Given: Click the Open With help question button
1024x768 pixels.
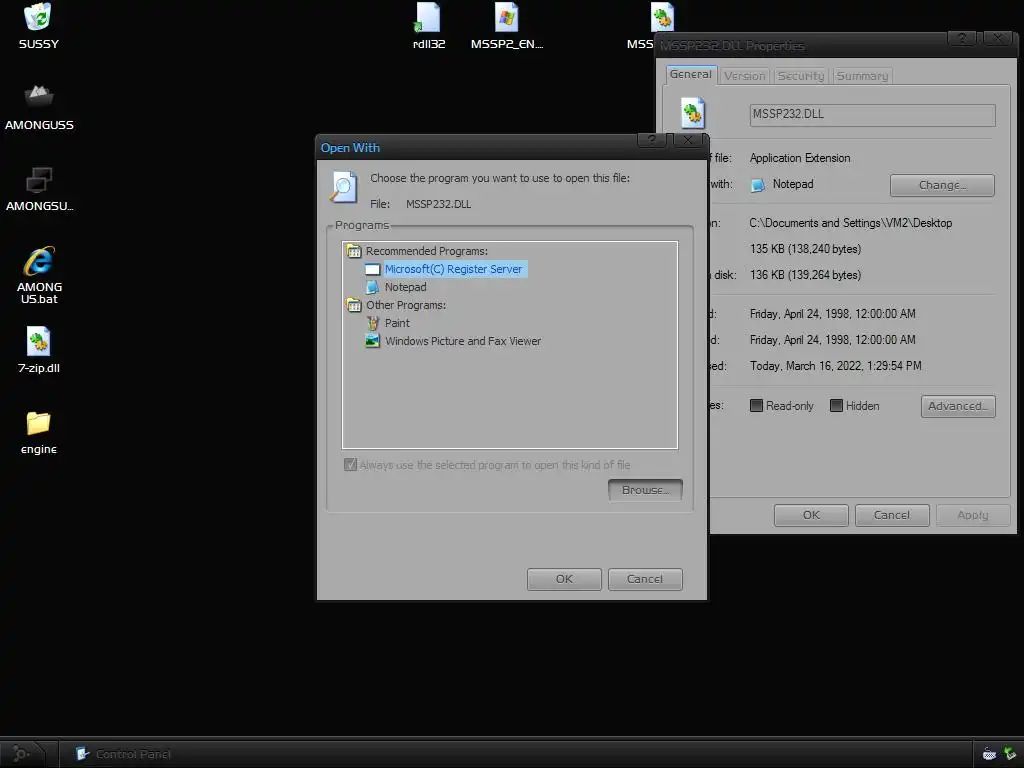Looking at the screenshot, I should pos(652,140).
